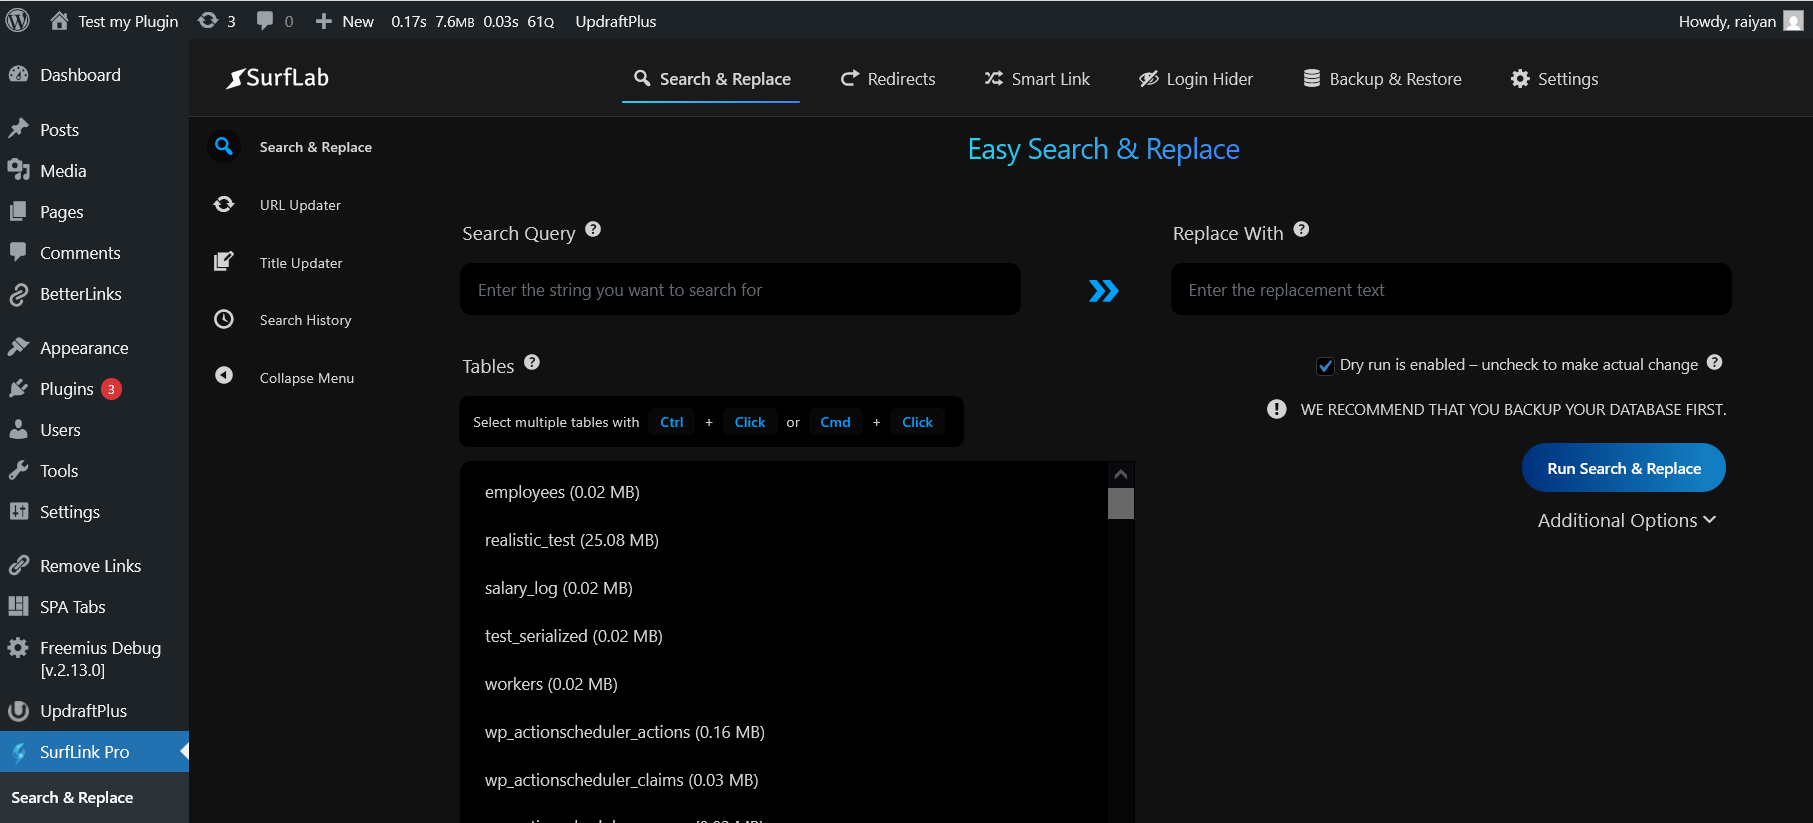1813x823 pixels.
Task: Open the Backup & Restore tab
Action: [x=1382, y=79]
